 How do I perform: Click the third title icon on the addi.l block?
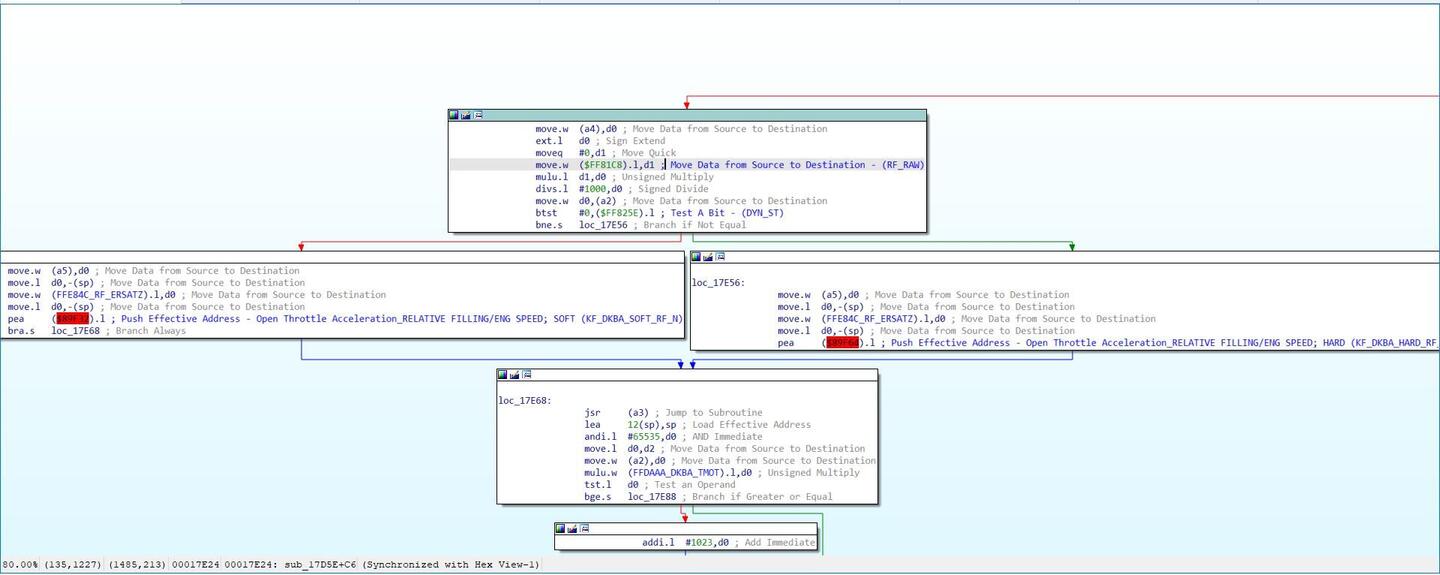click(x=584, y=528)
